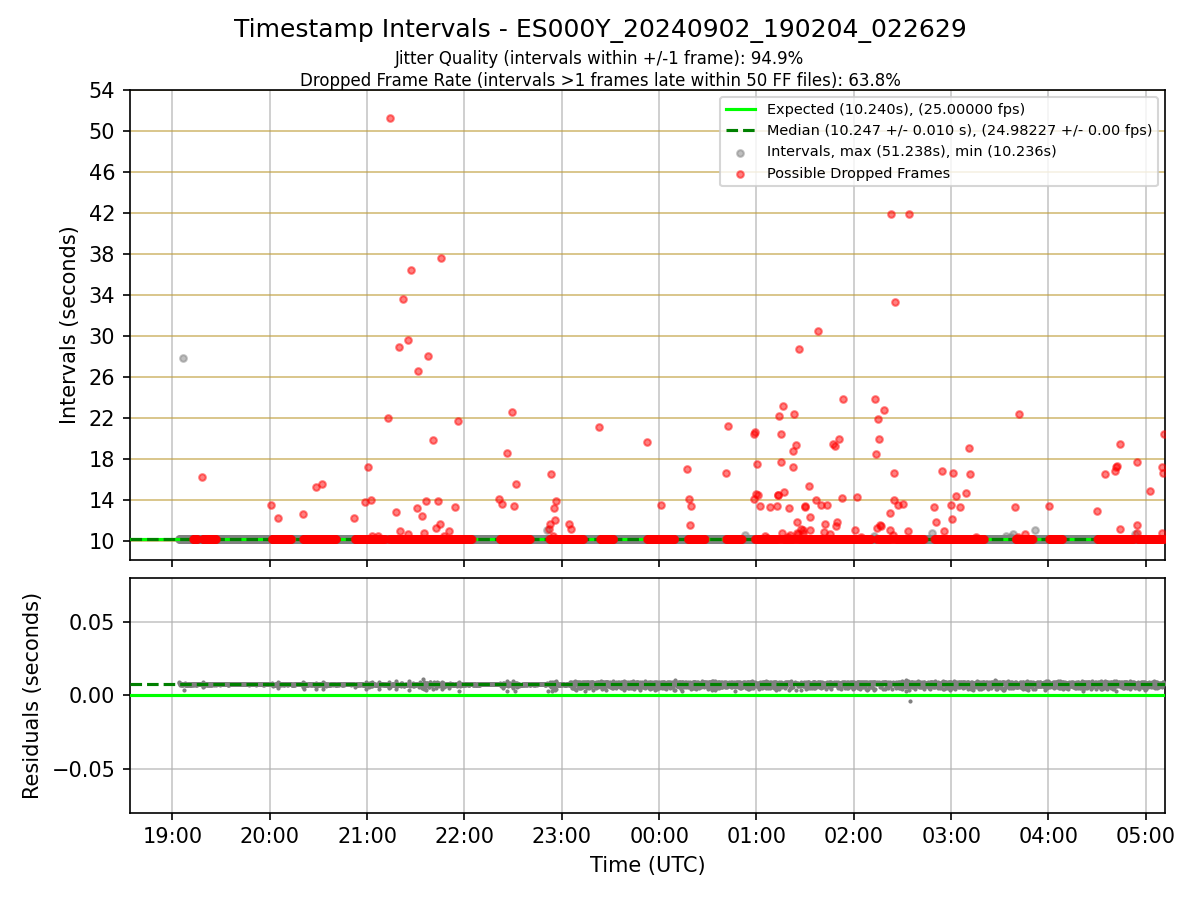Click the plot title 'Timestamp Intervals - ES000Y_20240902_190204_022629'
This screenshot has height=900, width=1200.
[x=600, y=29]
